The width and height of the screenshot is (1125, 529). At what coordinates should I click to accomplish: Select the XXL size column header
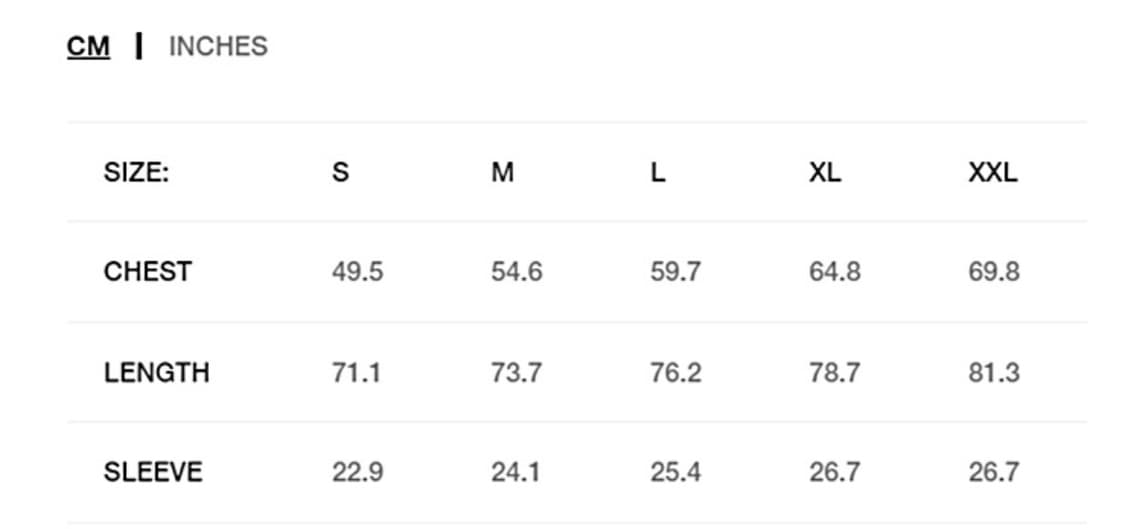[x=993, y=172]
